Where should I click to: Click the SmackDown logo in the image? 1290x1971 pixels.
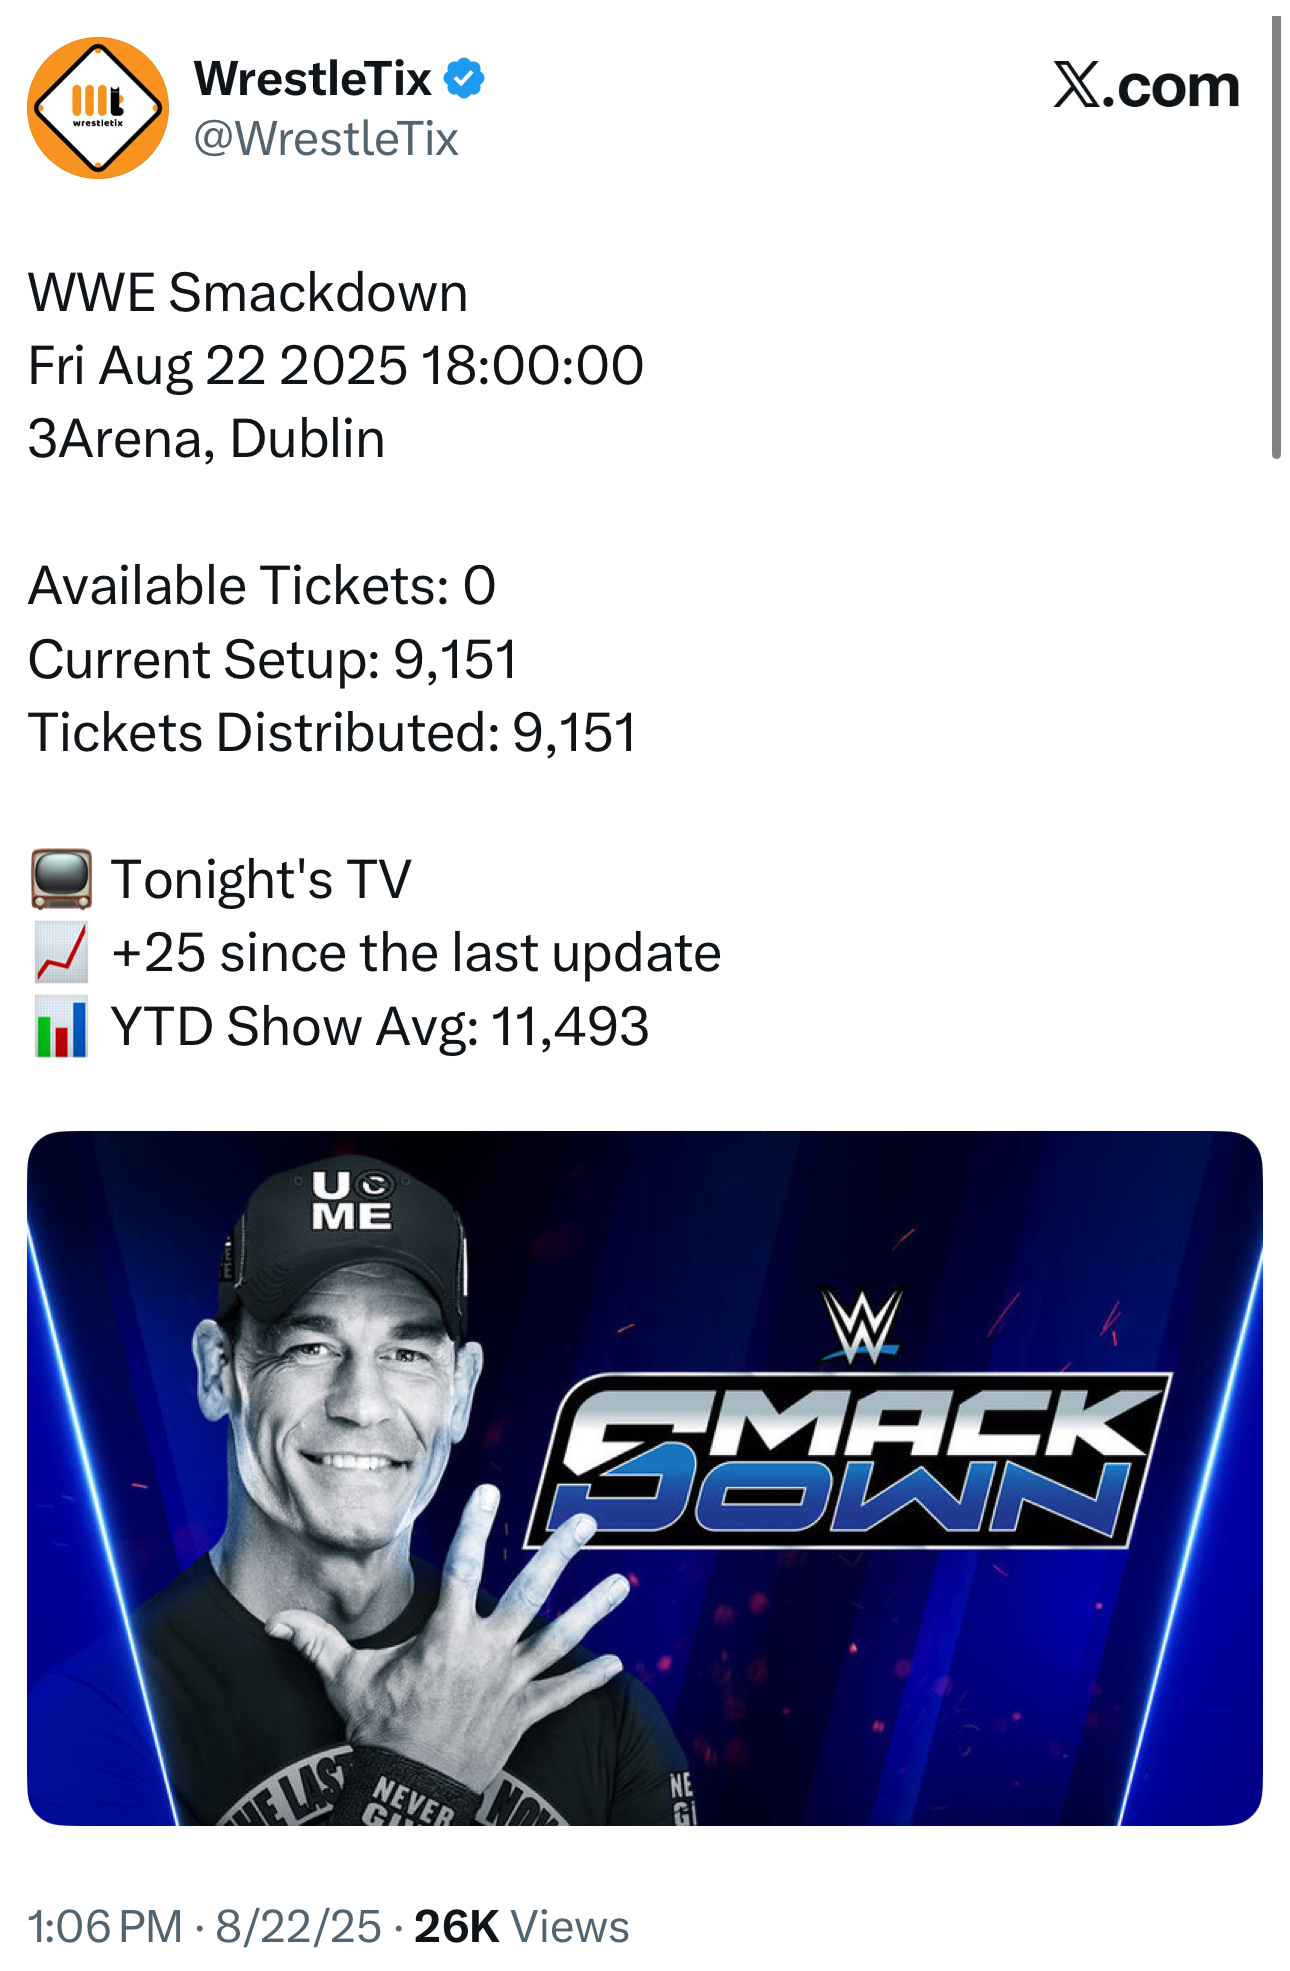[x=848, y=1459]
